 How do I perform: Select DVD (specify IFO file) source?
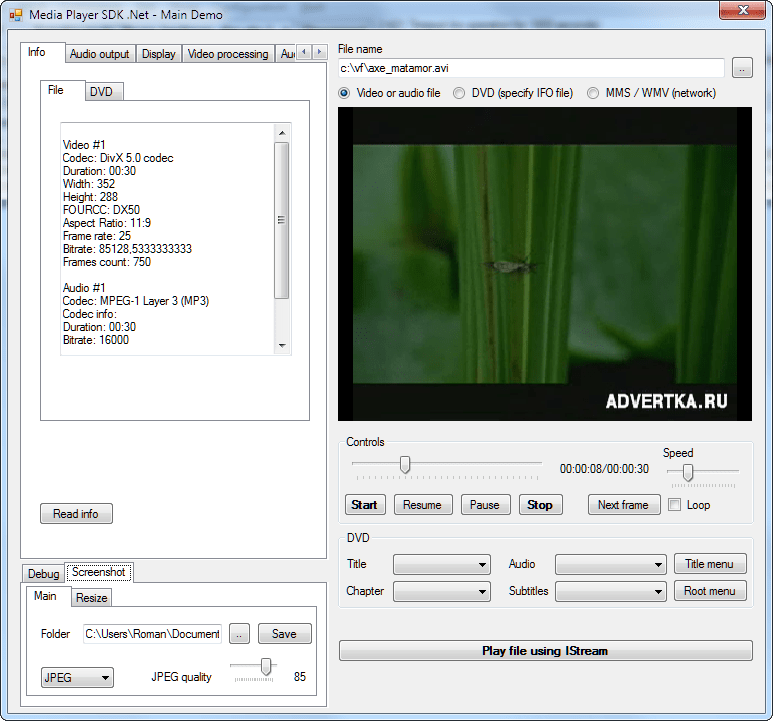pos(459,93)
